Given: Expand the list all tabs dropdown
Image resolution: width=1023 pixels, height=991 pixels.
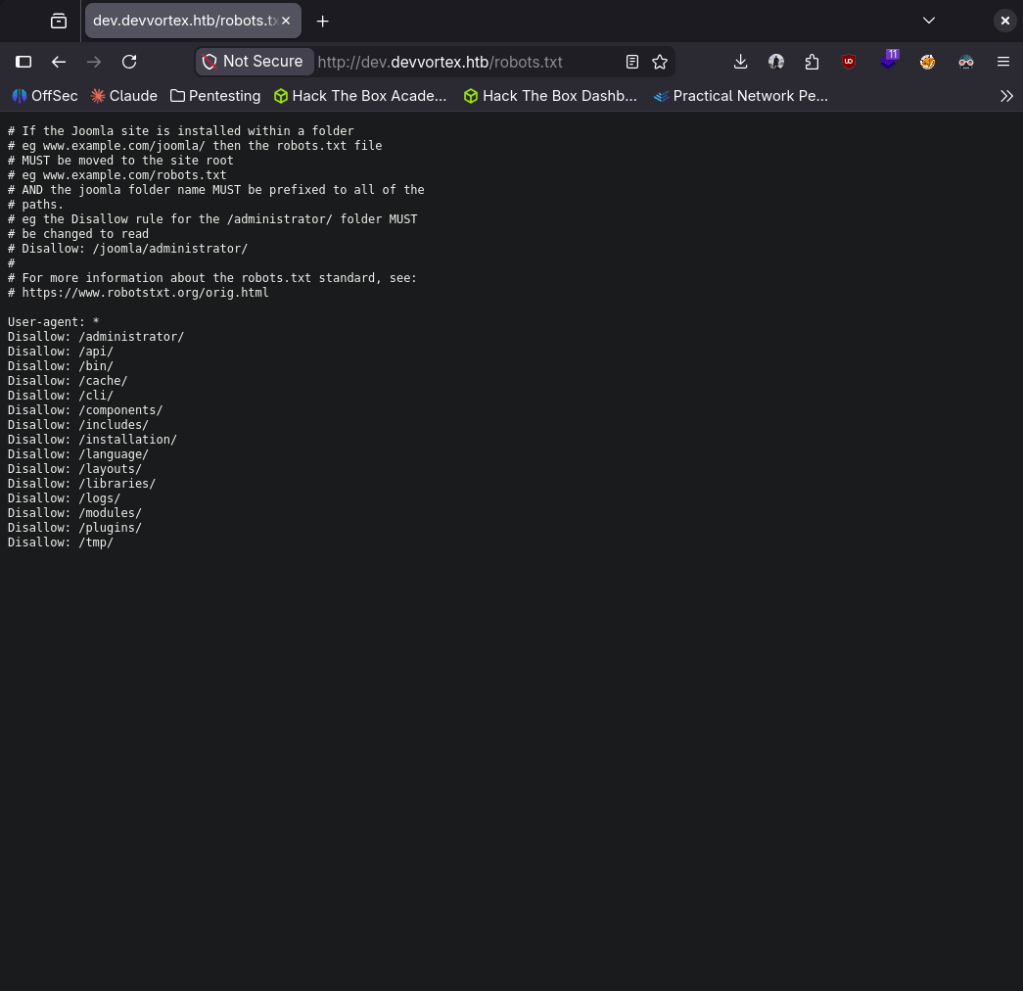Looking at the screenshot, I should pos(929,21).
